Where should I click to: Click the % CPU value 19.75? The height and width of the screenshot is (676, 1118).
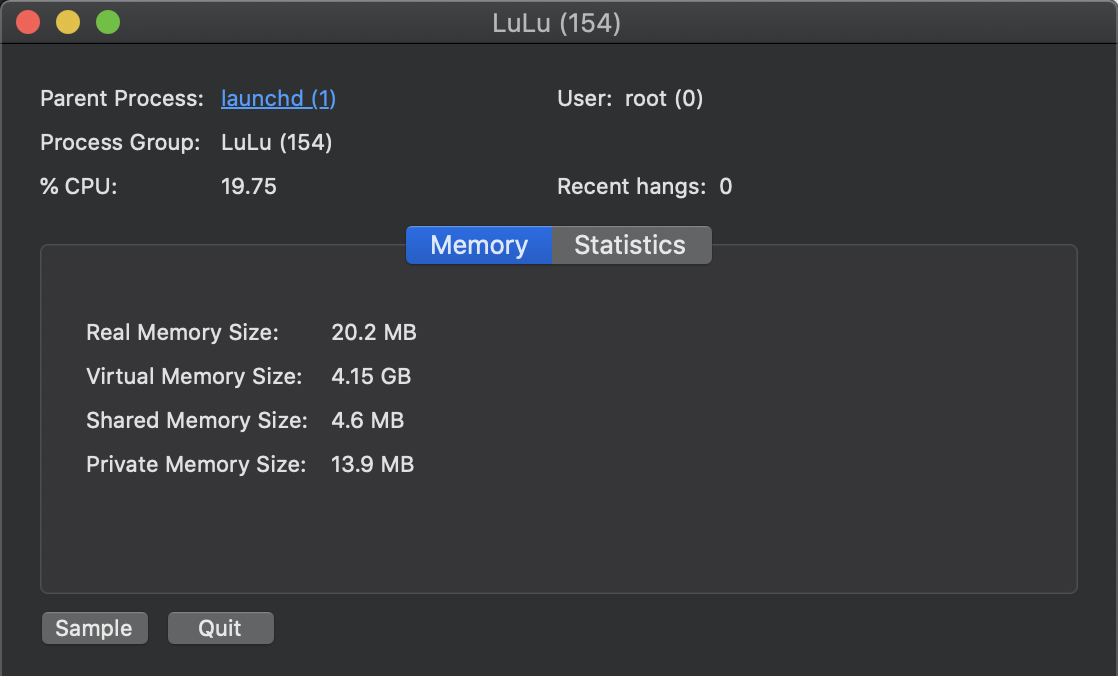coord(249,186)
